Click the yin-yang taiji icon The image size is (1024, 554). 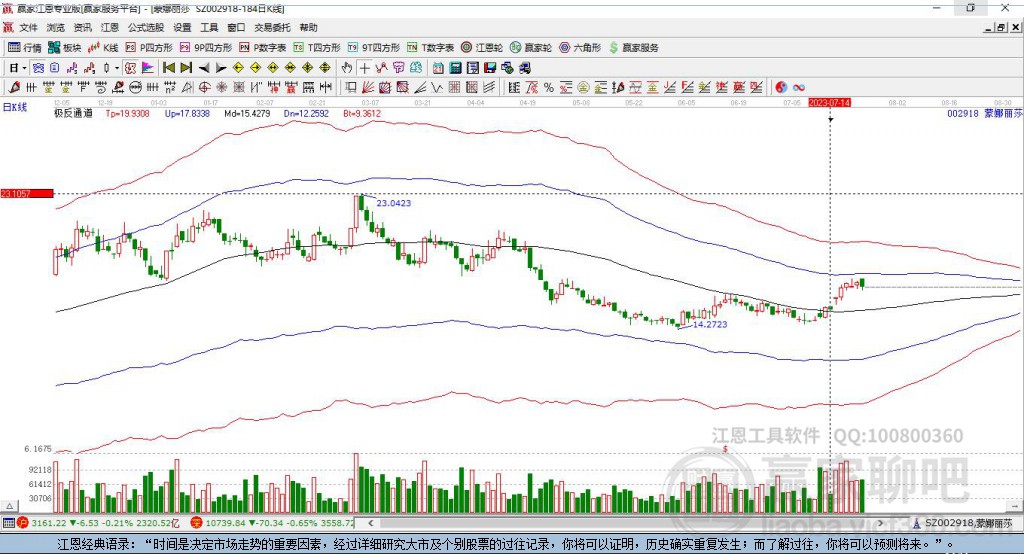781,88
